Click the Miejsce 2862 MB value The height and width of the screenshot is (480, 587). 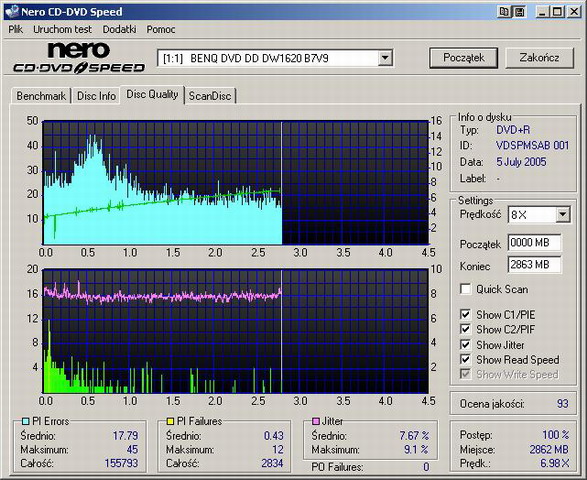tap(549, 449)
